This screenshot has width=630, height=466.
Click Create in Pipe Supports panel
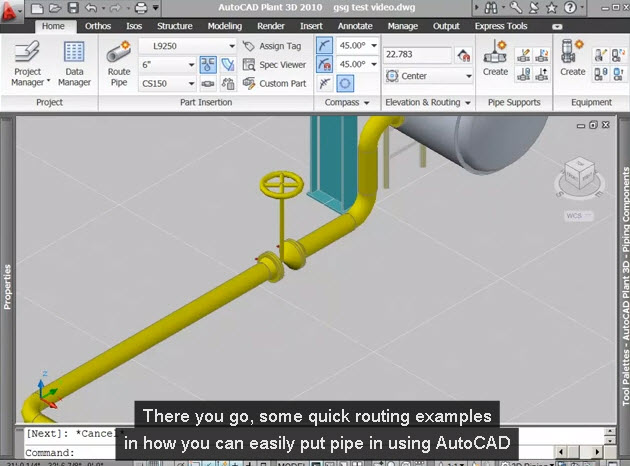495,58
